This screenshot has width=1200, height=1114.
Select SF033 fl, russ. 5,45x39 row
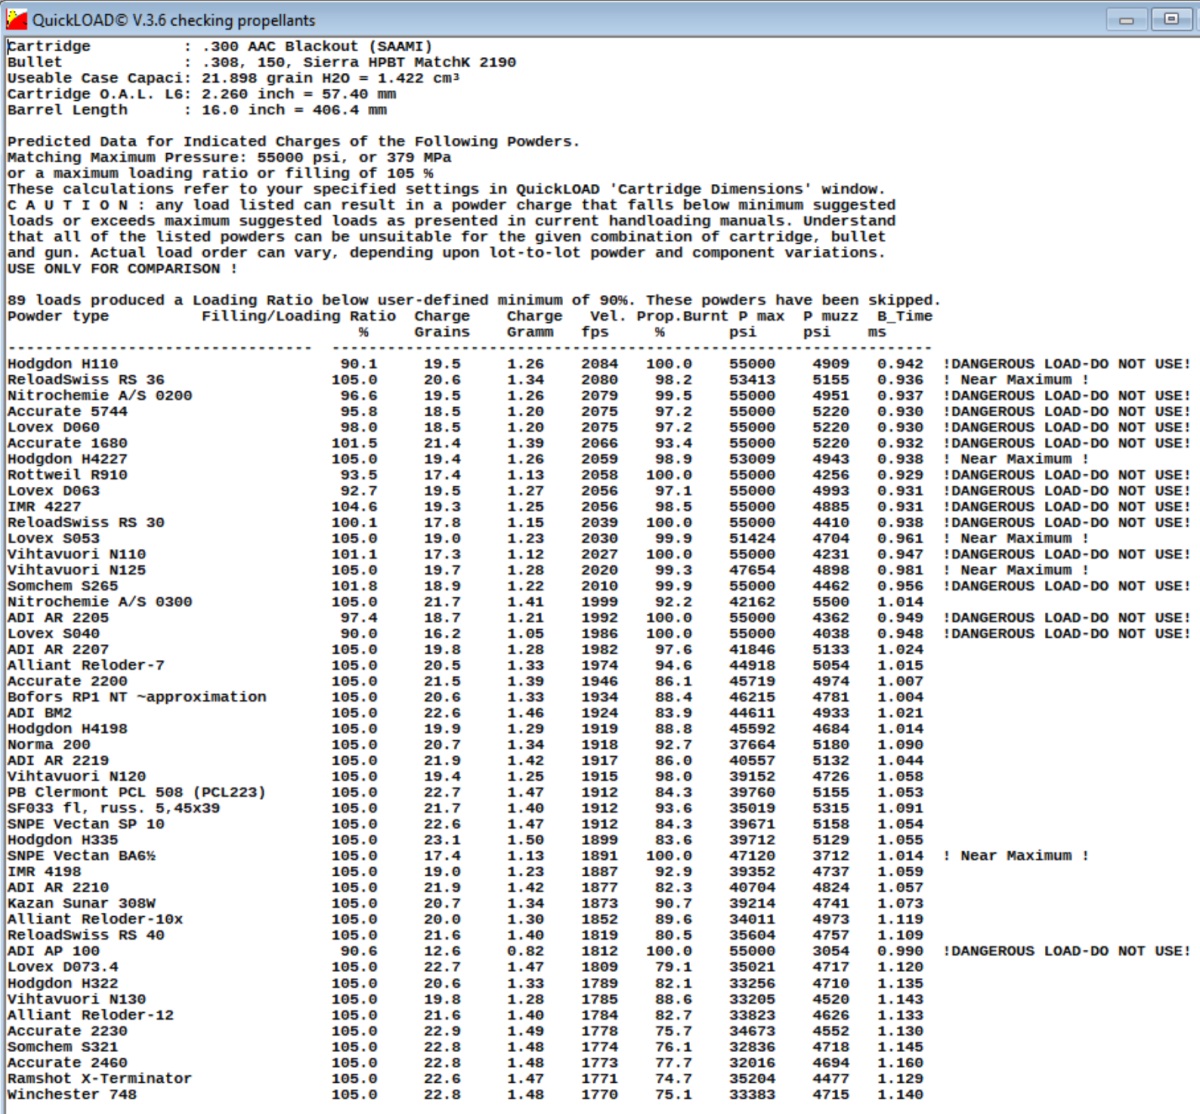[x=114, y=809]
